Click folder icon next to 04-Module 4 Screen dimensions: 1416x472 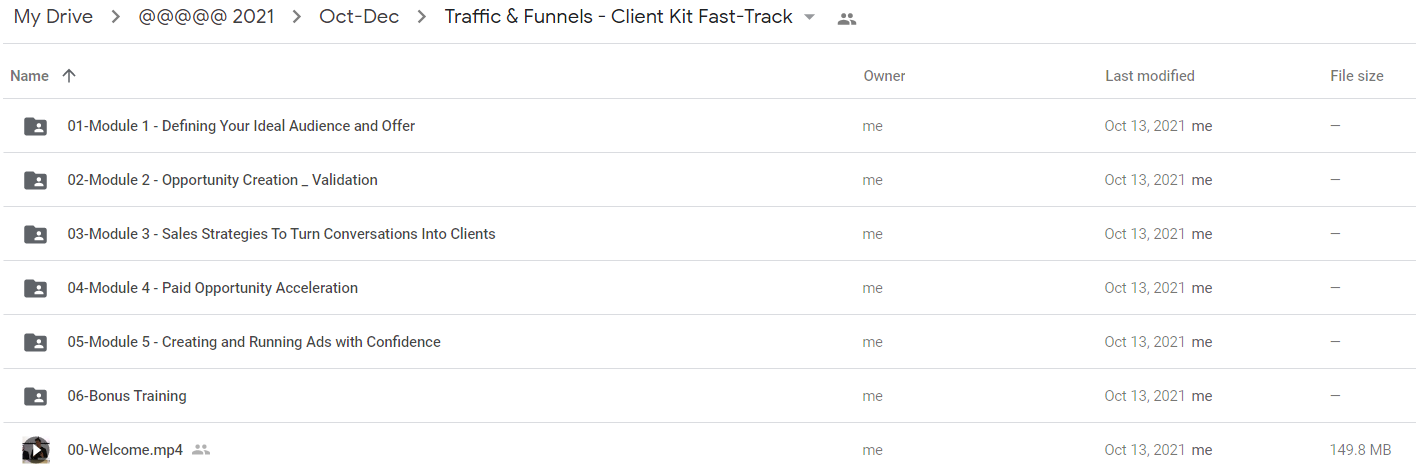point(35,288)
